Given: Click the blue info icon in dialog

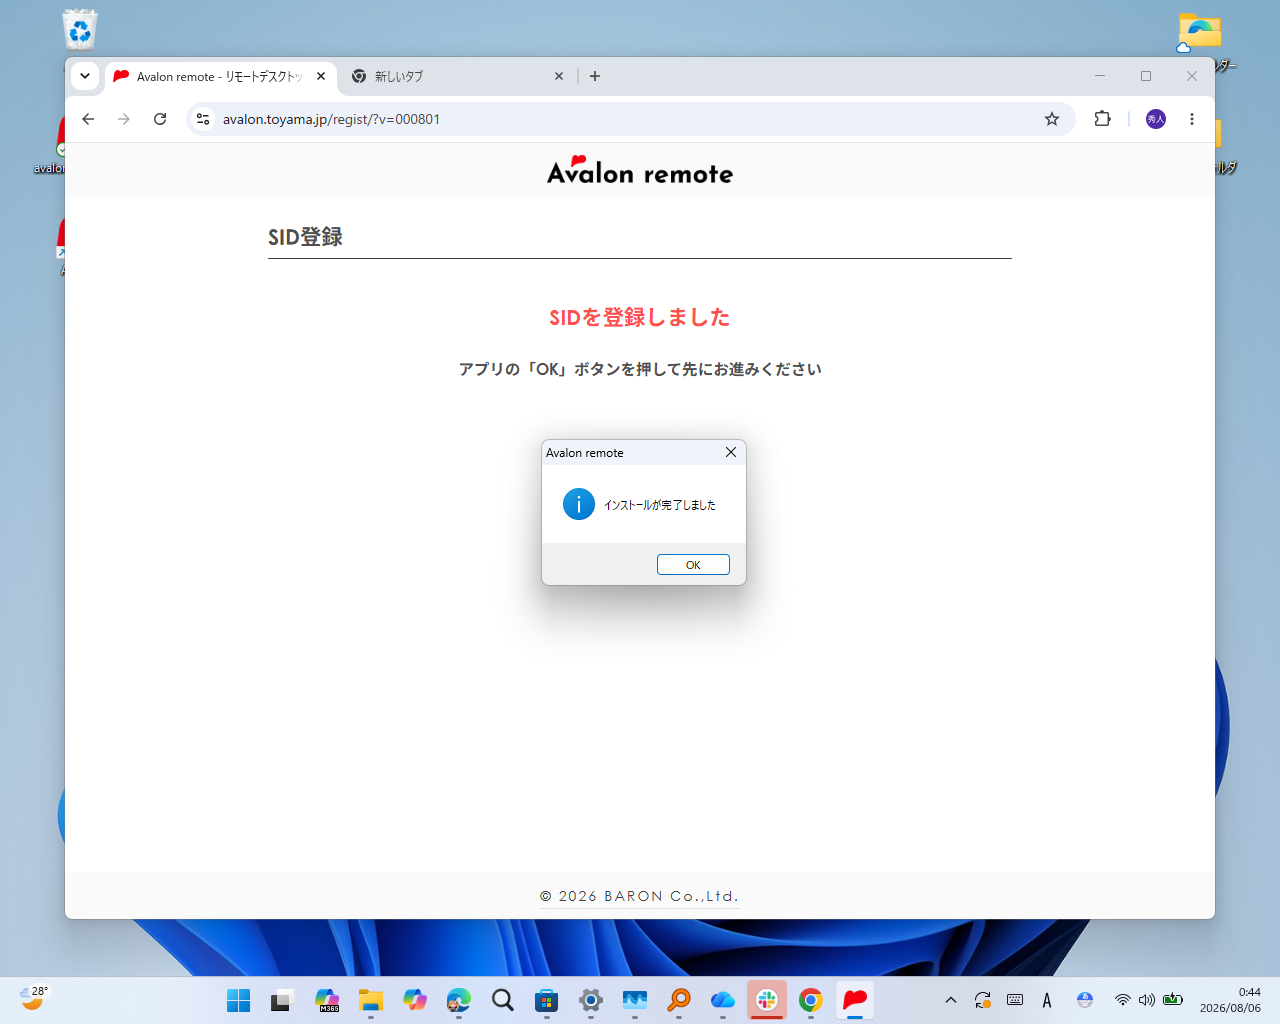Looking at the screenshot, I should [579, 504].
